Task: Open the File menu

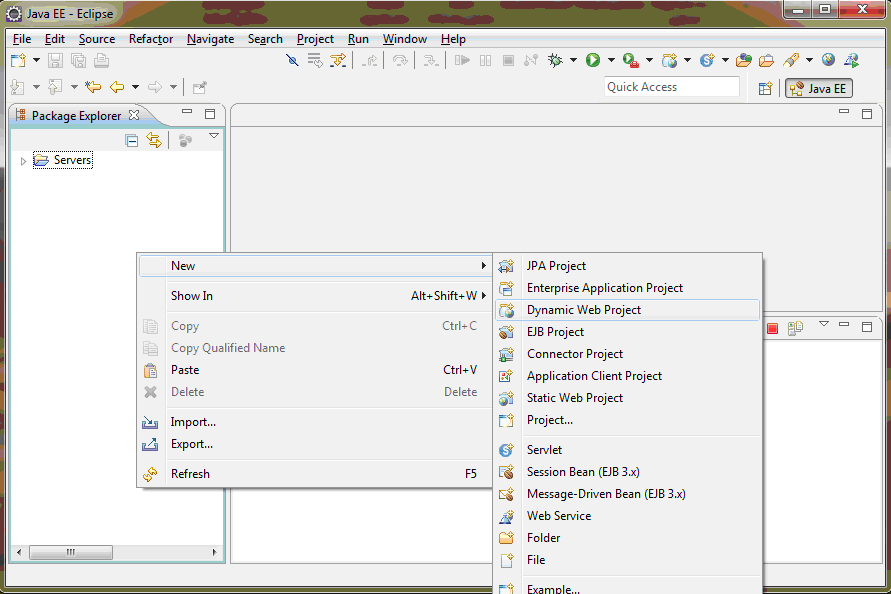Action: click(x=22, y=39)
